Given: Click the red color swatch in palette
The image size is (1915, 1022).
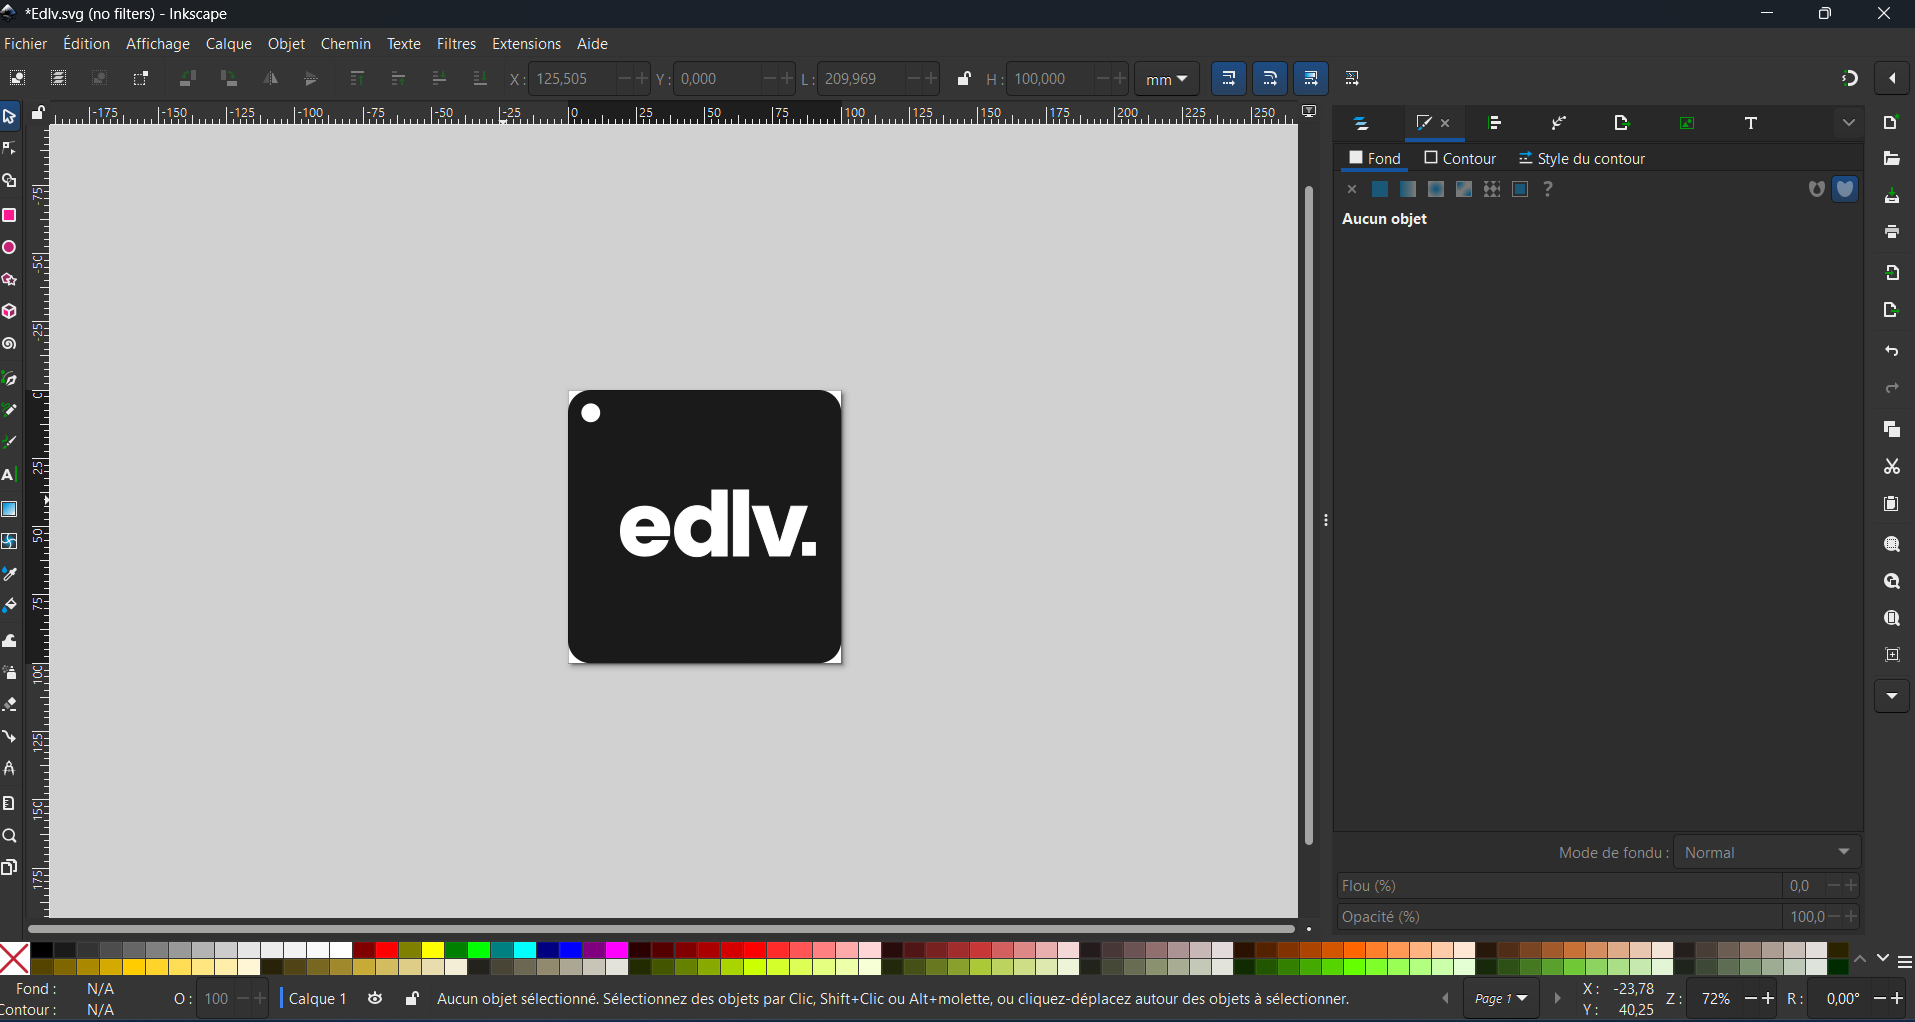Looking at the screenshot, I should tap(387, 950).
